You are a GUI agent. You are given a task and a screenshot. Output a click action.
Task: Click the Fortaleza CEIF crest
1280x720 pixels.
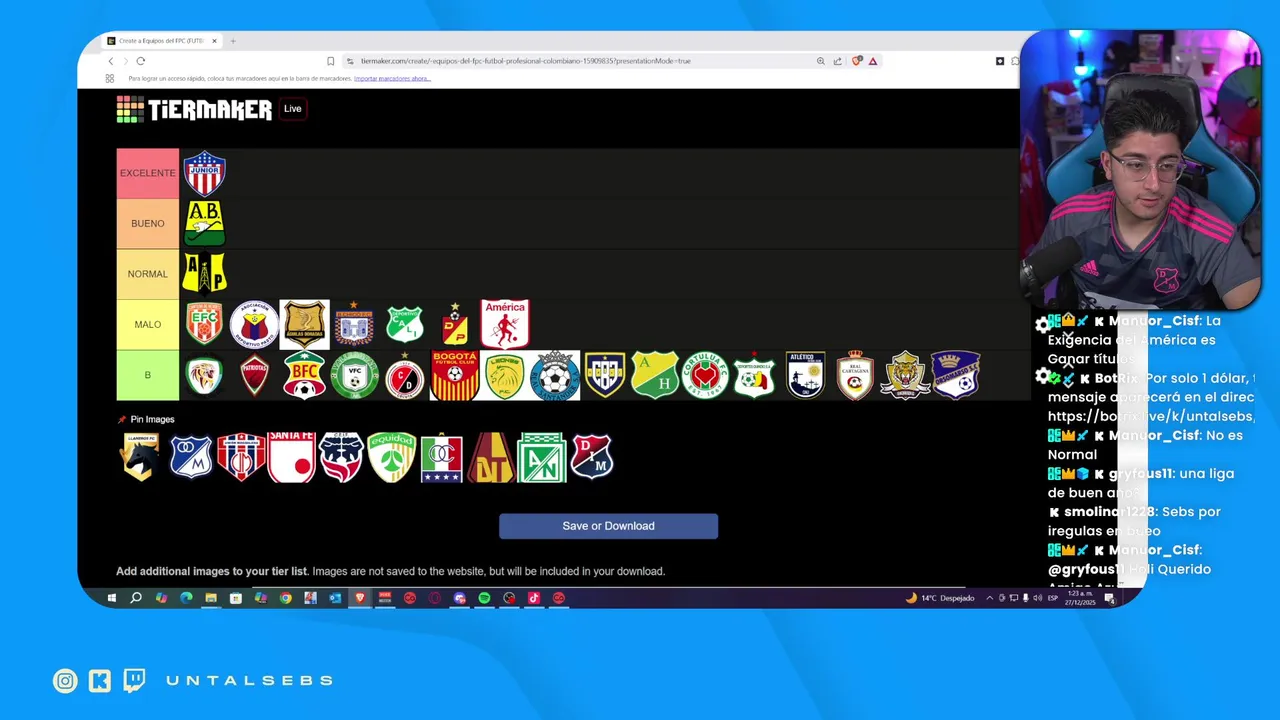click(x=341, y=457)
